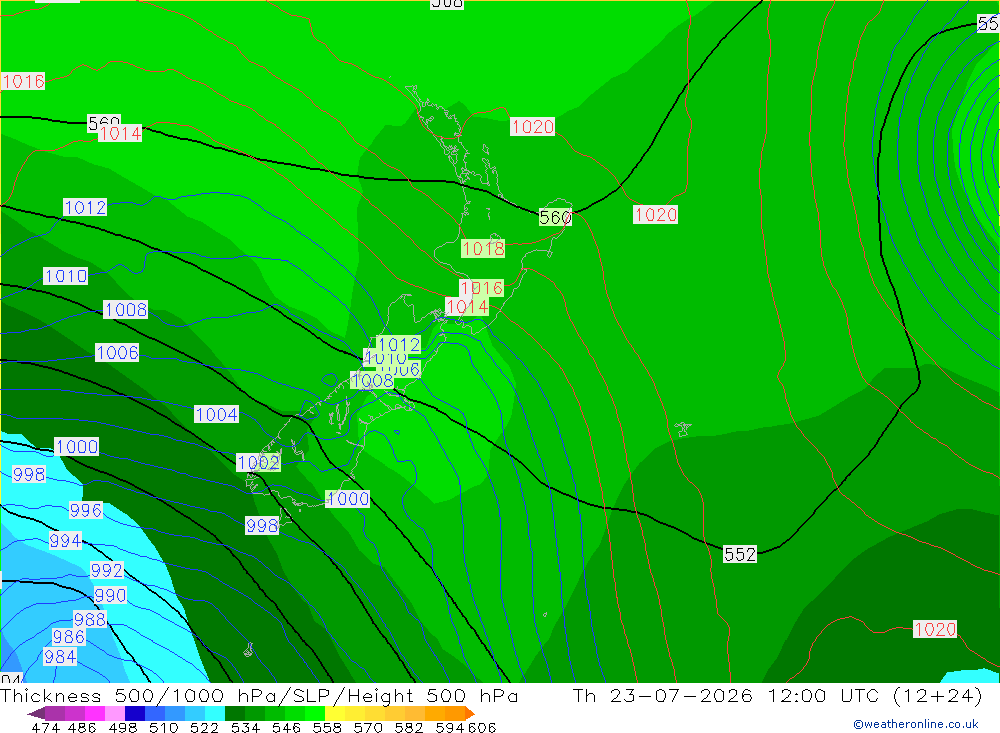Click the blue 992 isobar label
The height and width of the screenshot is (733, 1000).
click(x=107, y=570)
